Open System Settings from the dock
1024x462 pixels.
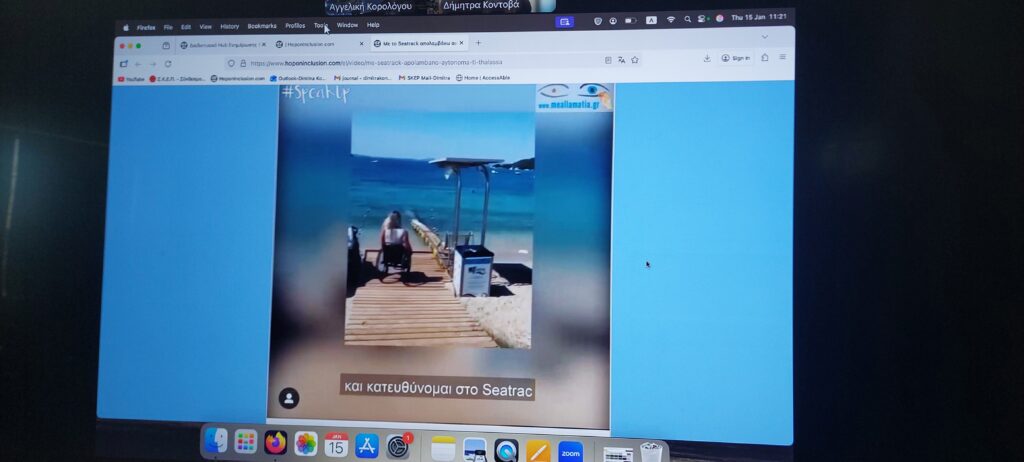pos(399,446)
